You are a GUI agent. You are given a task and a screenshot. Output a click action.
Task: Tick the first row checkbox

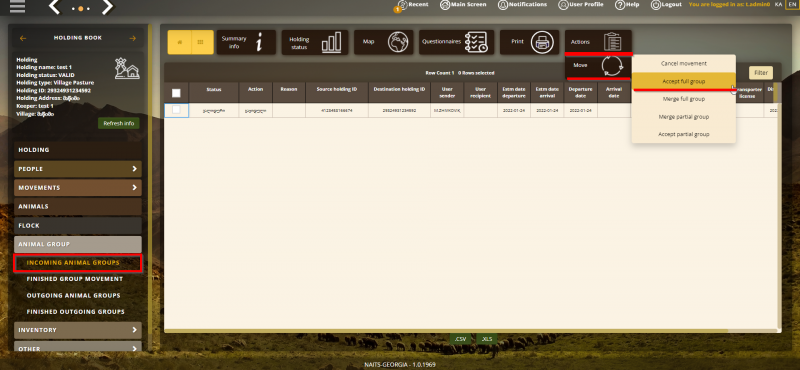pos(176,110)
